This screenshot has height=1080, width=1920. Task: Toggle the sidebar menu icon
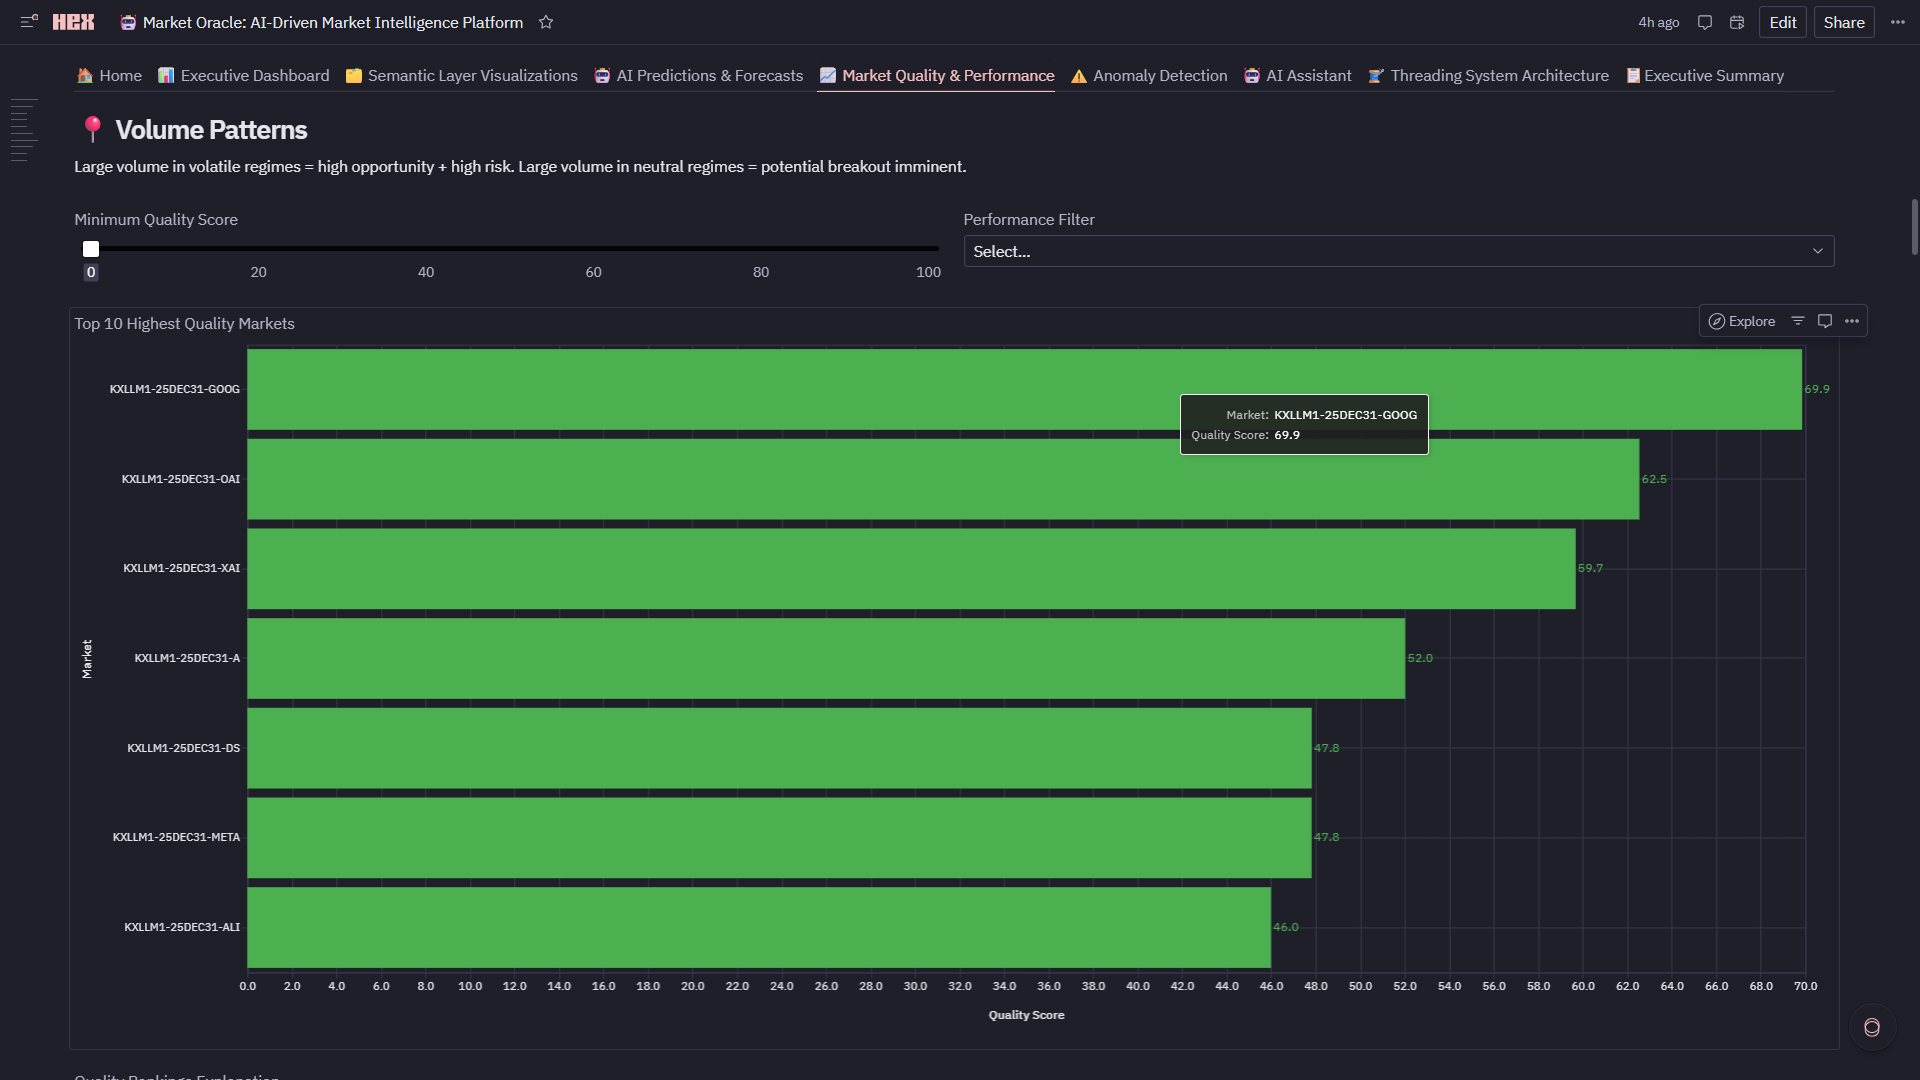click(x=29, y=21)
